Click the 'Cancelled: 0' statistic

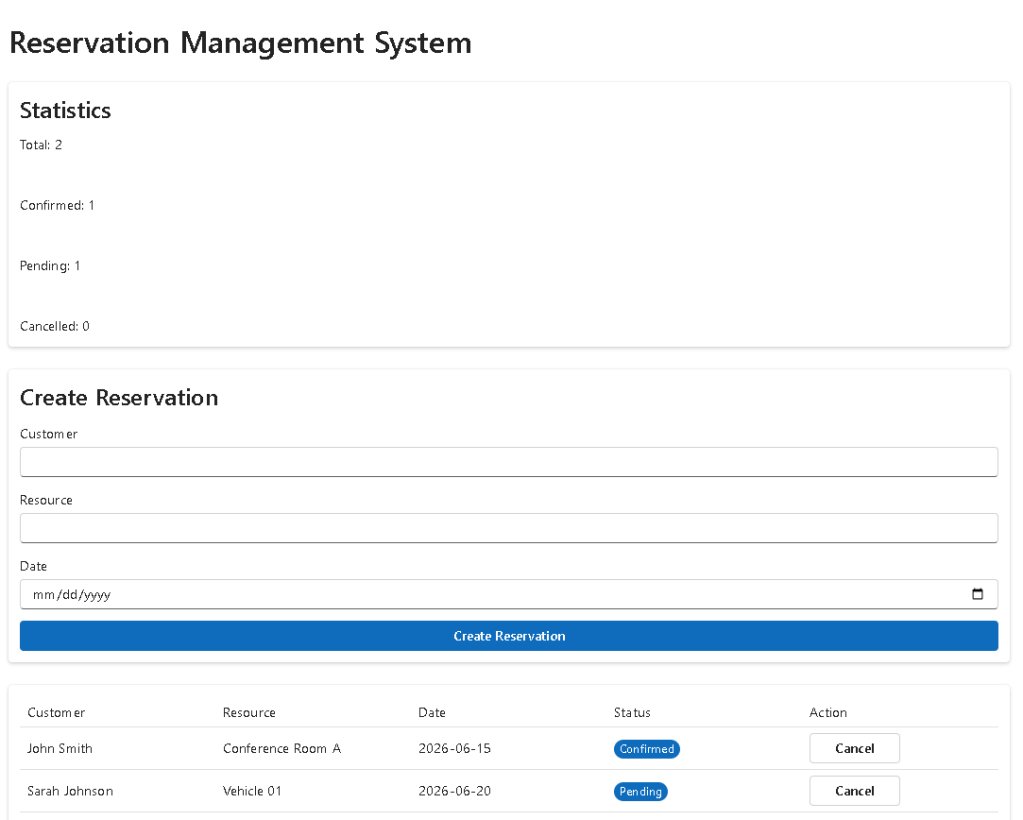pyautogui.click(x=55, y=326)
